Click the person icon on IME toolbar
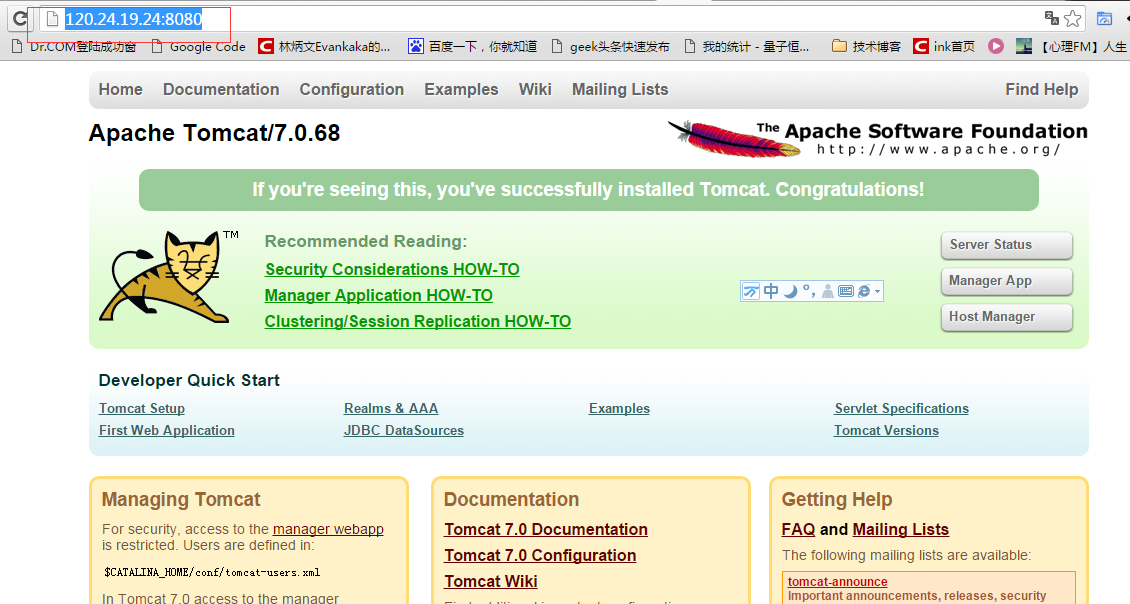This screenshot has width=1130, height=604. (x=827, y=291)
